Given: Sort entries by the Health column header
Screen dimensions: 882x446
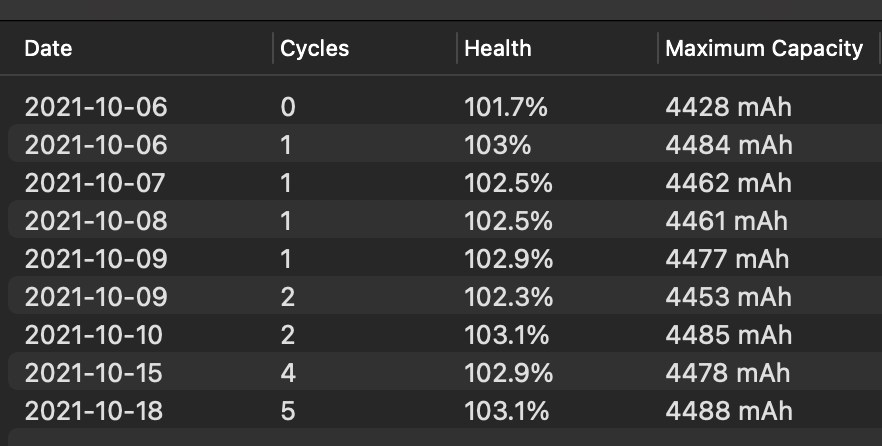Looking at the screenshot, I should tap(498, 49).
